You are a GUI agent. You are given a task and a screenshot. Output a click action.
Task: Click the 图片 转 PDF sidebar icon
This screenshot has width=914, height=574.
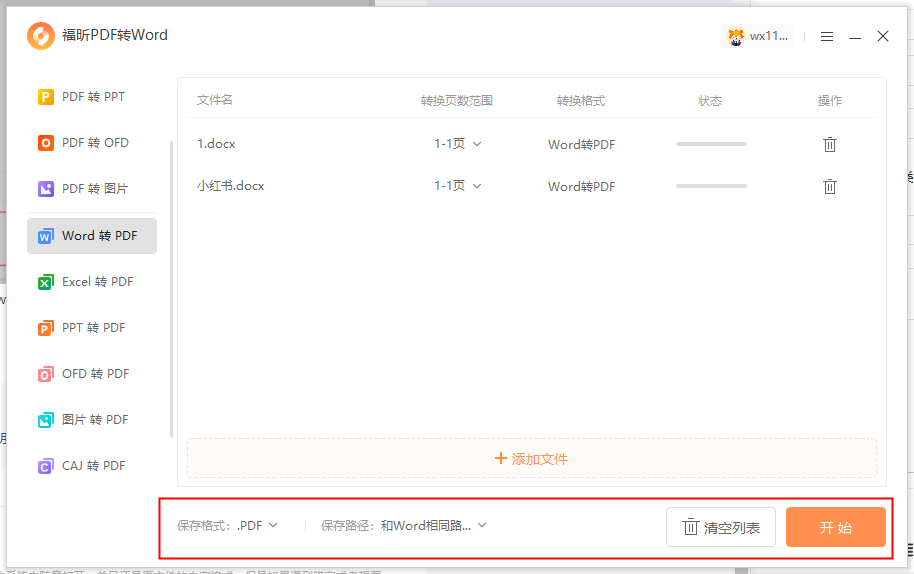click(46, 420)
